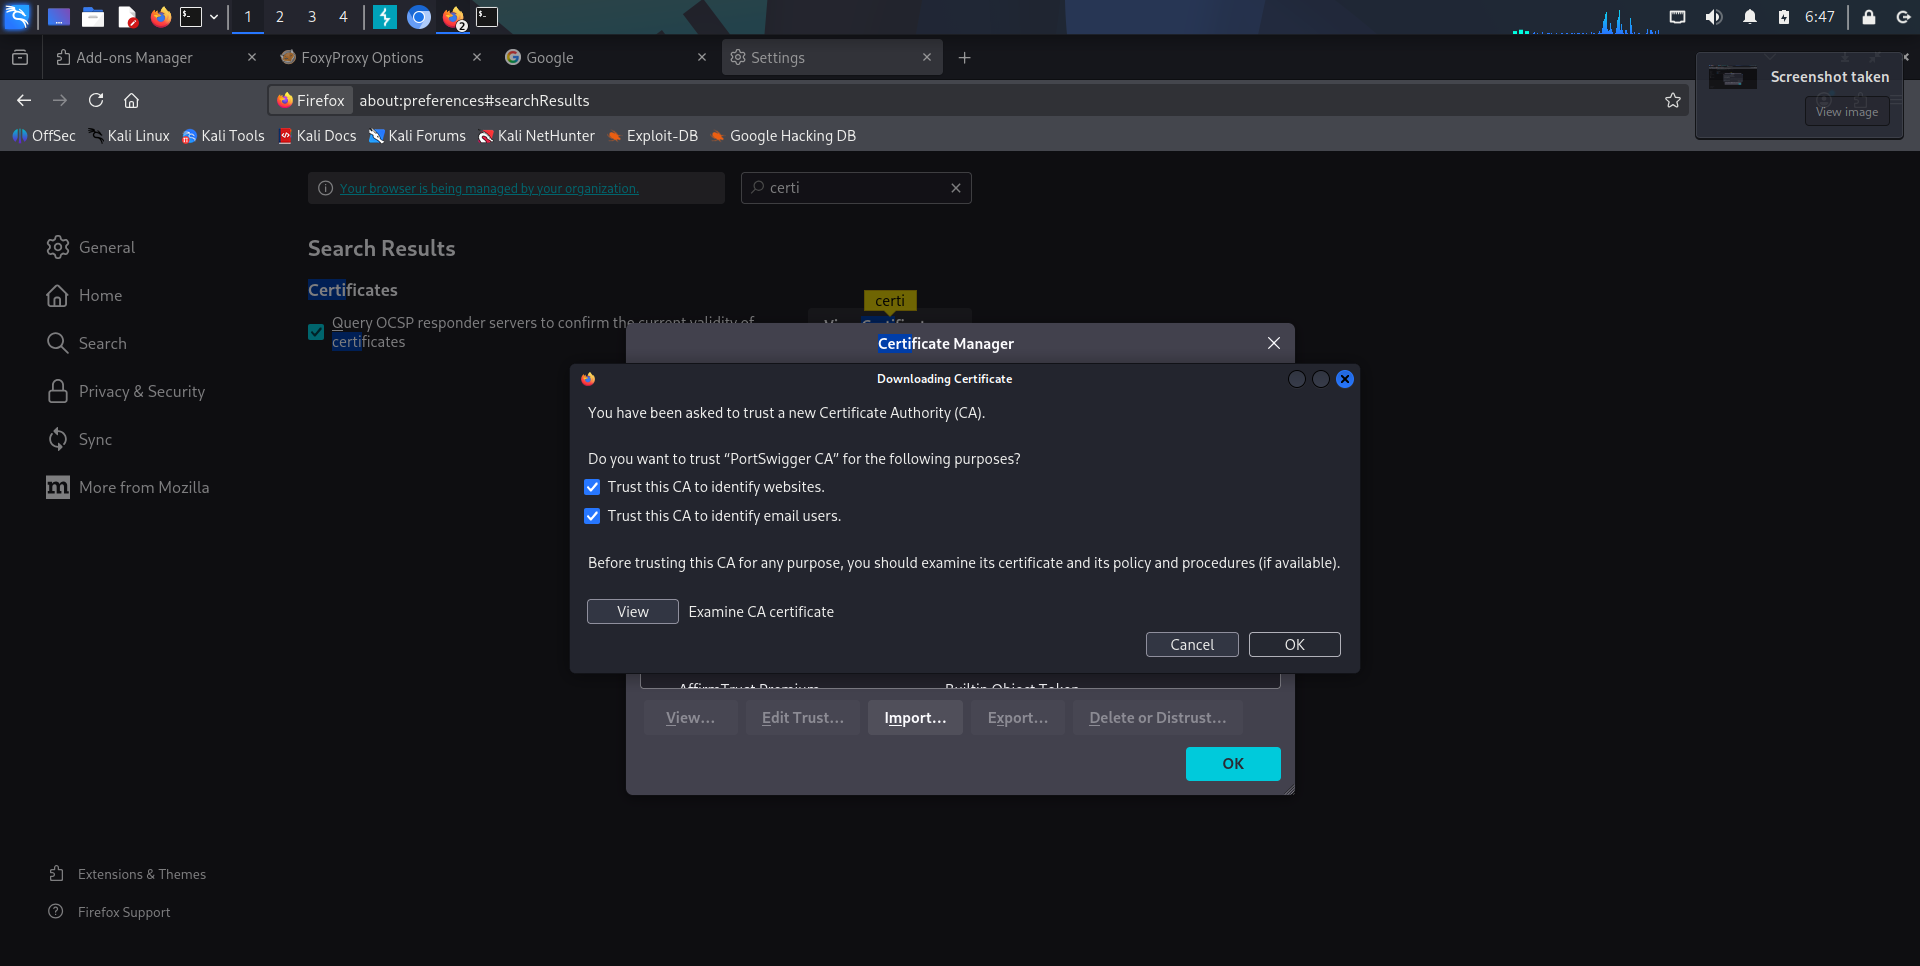The height and width of the screenshot is (966, 1920).
Task: Open the Home settings category
Action: pyautogui.click(x=85, y=295)
